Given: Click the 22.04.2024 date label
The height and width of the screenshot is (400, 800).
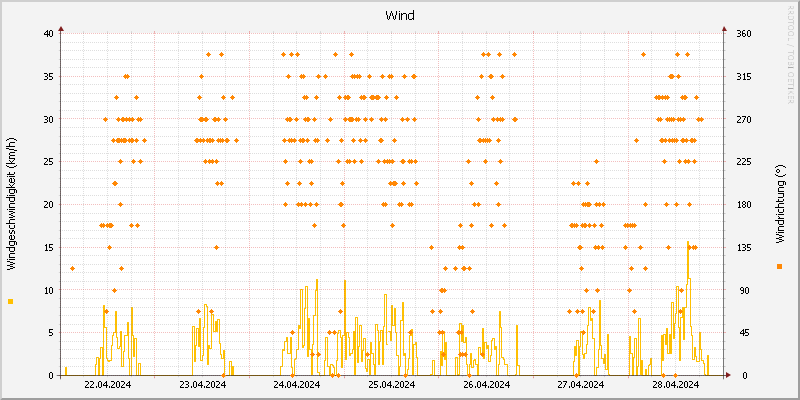Looking at the screenshot, I should (107, 385).
